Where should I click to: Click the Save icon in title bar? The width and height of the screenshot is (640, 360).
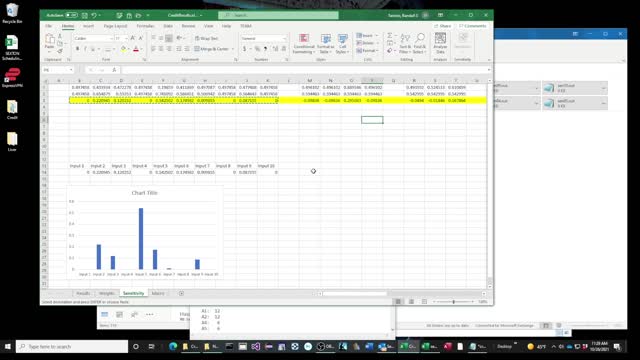84,15
